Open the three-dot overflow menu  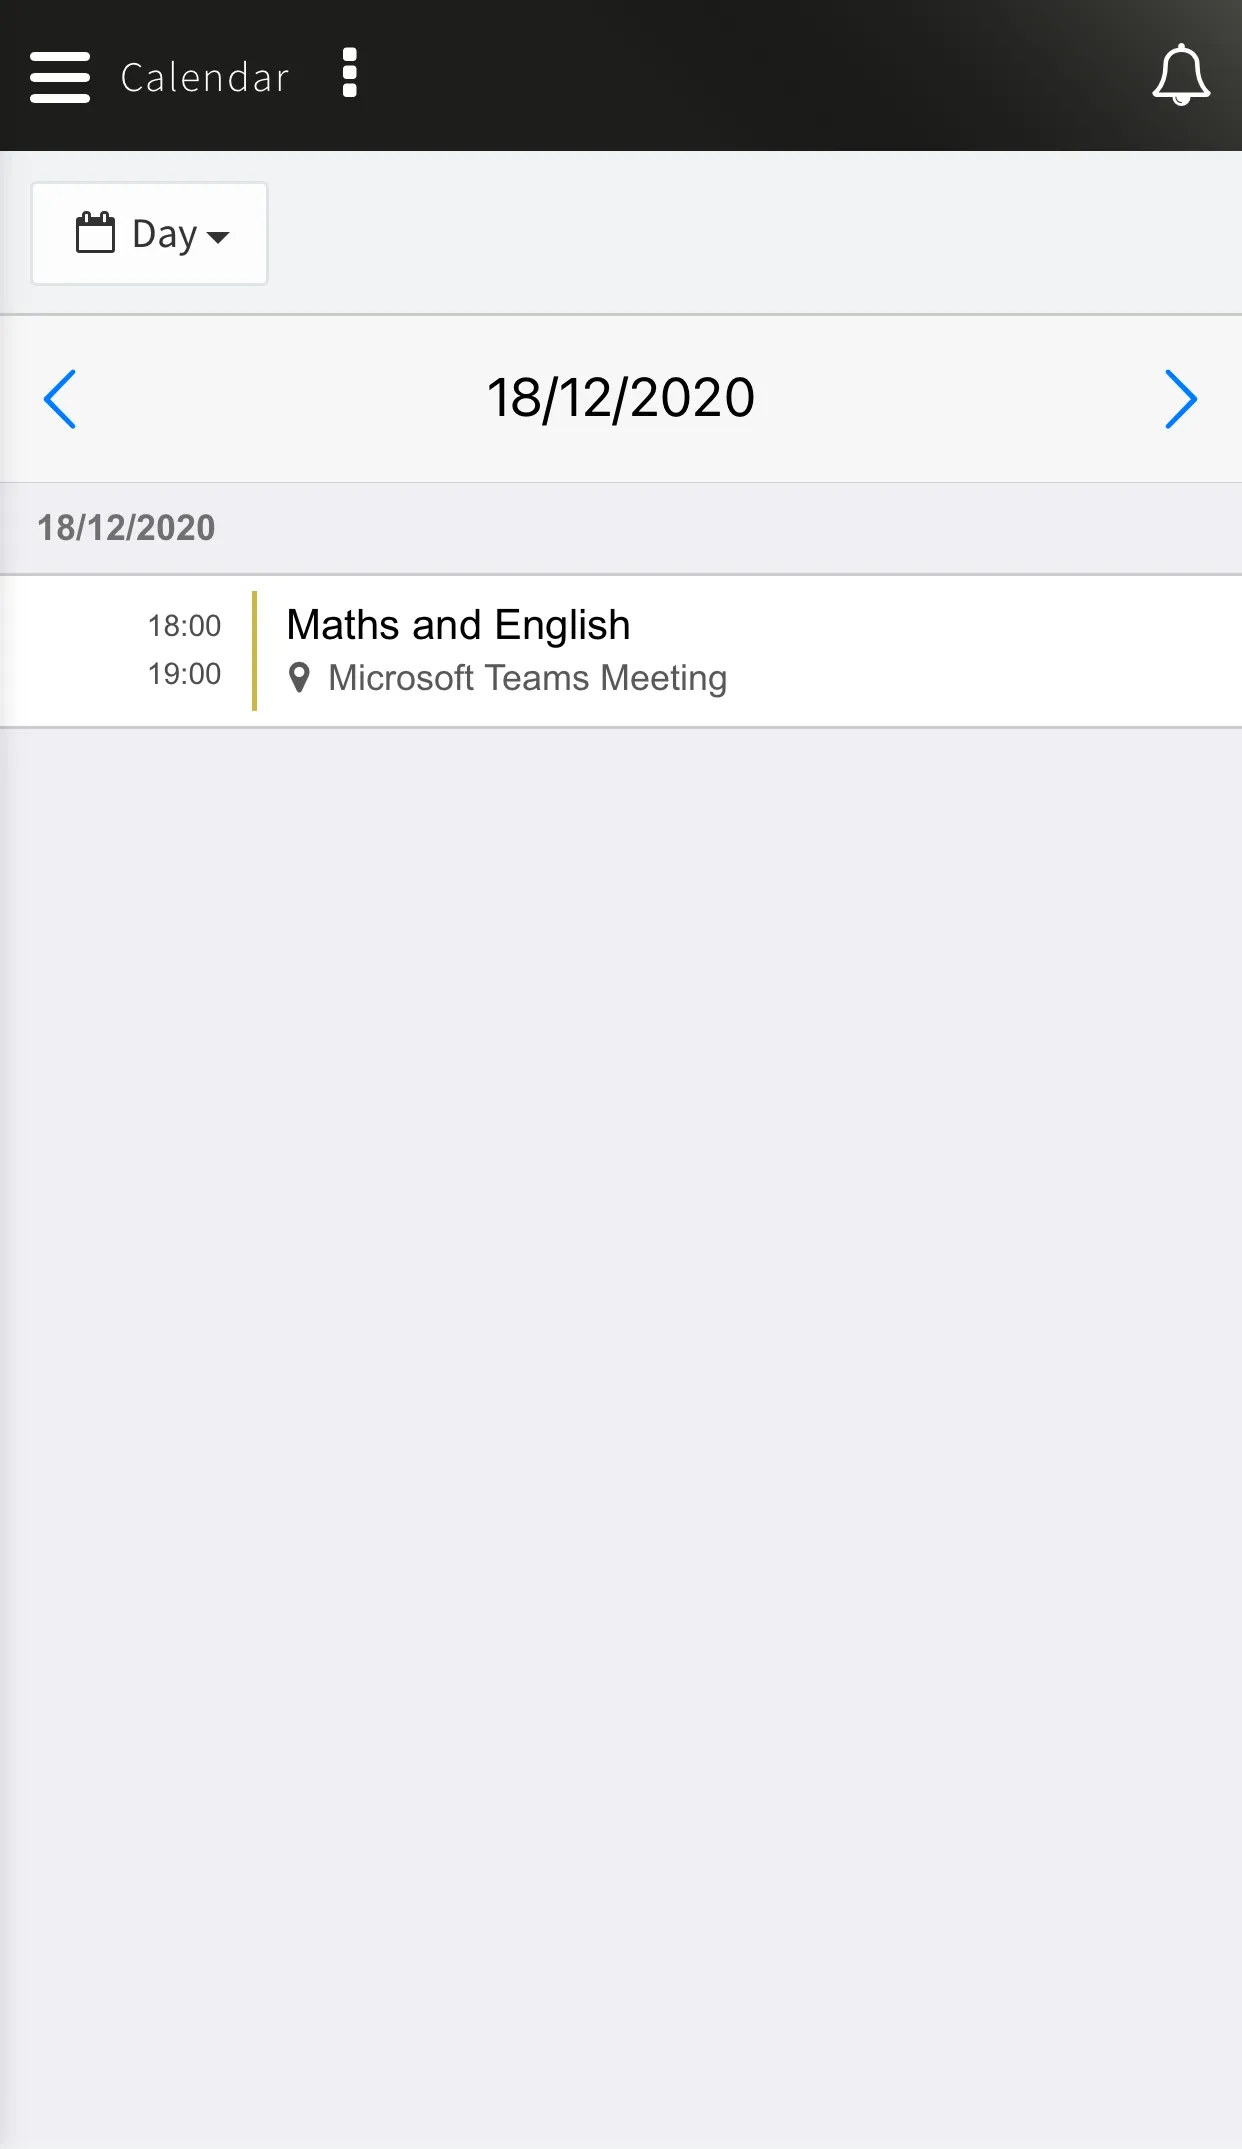[x=349, y=74]
